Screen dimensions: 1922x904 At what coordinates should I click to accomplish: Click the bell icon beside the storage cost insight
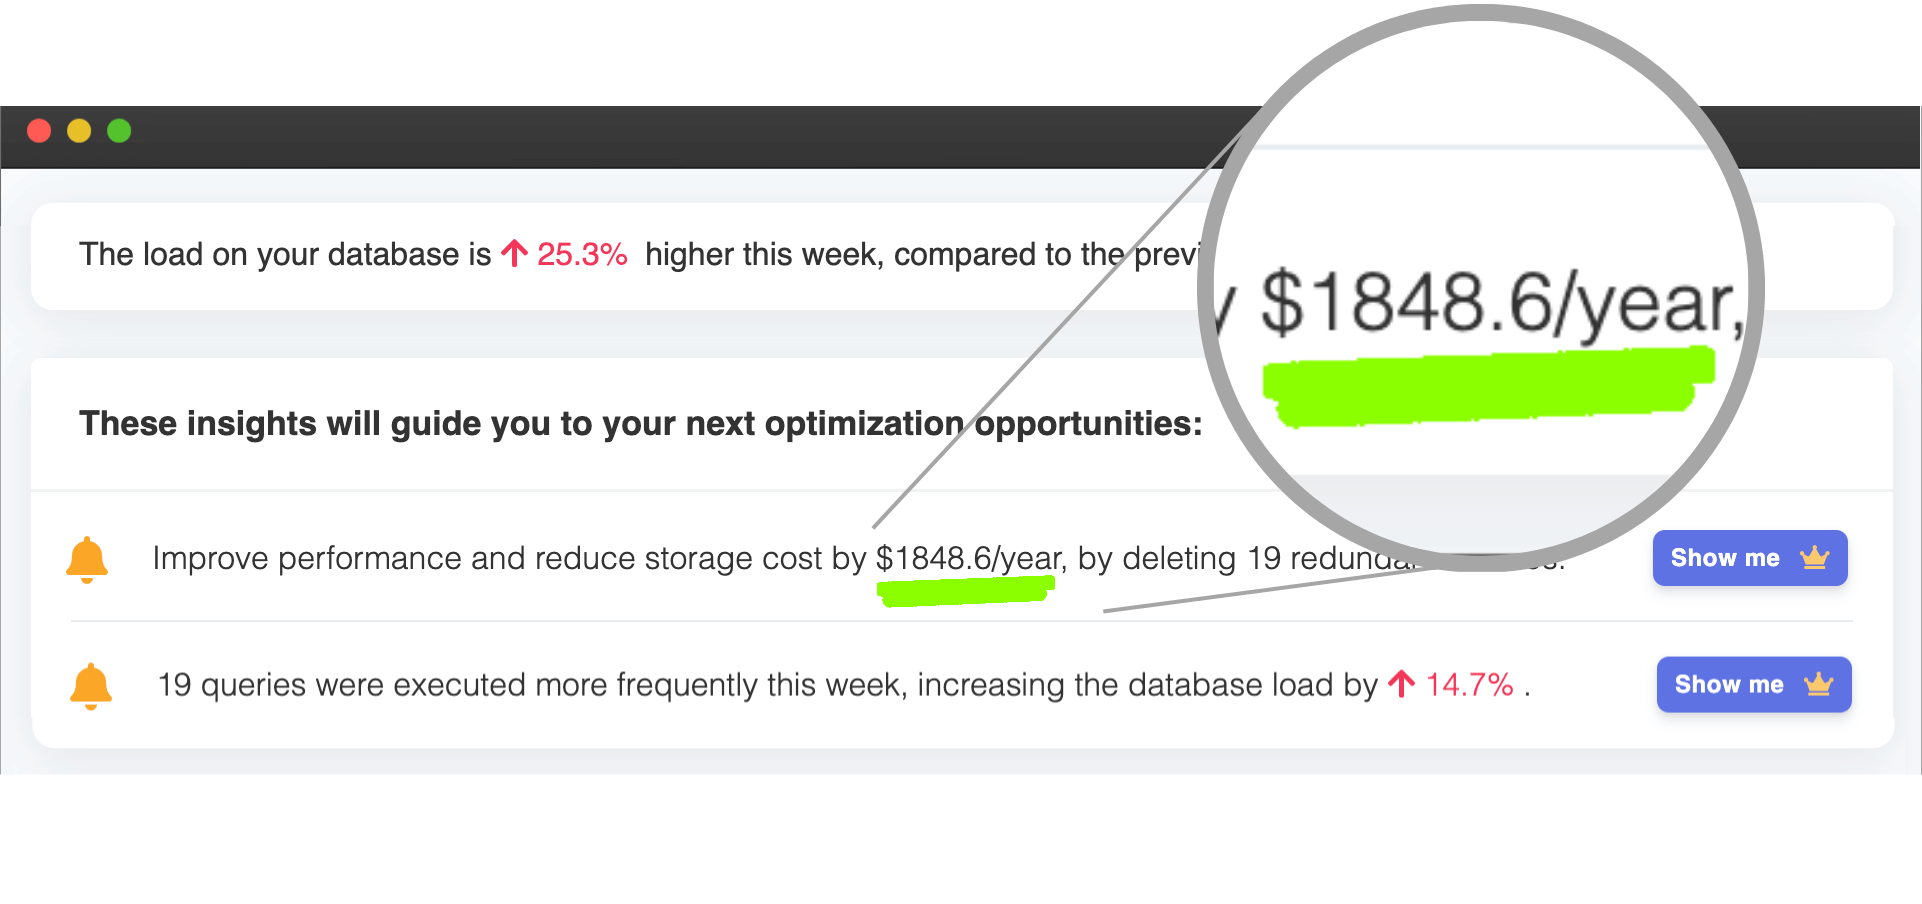87,559
